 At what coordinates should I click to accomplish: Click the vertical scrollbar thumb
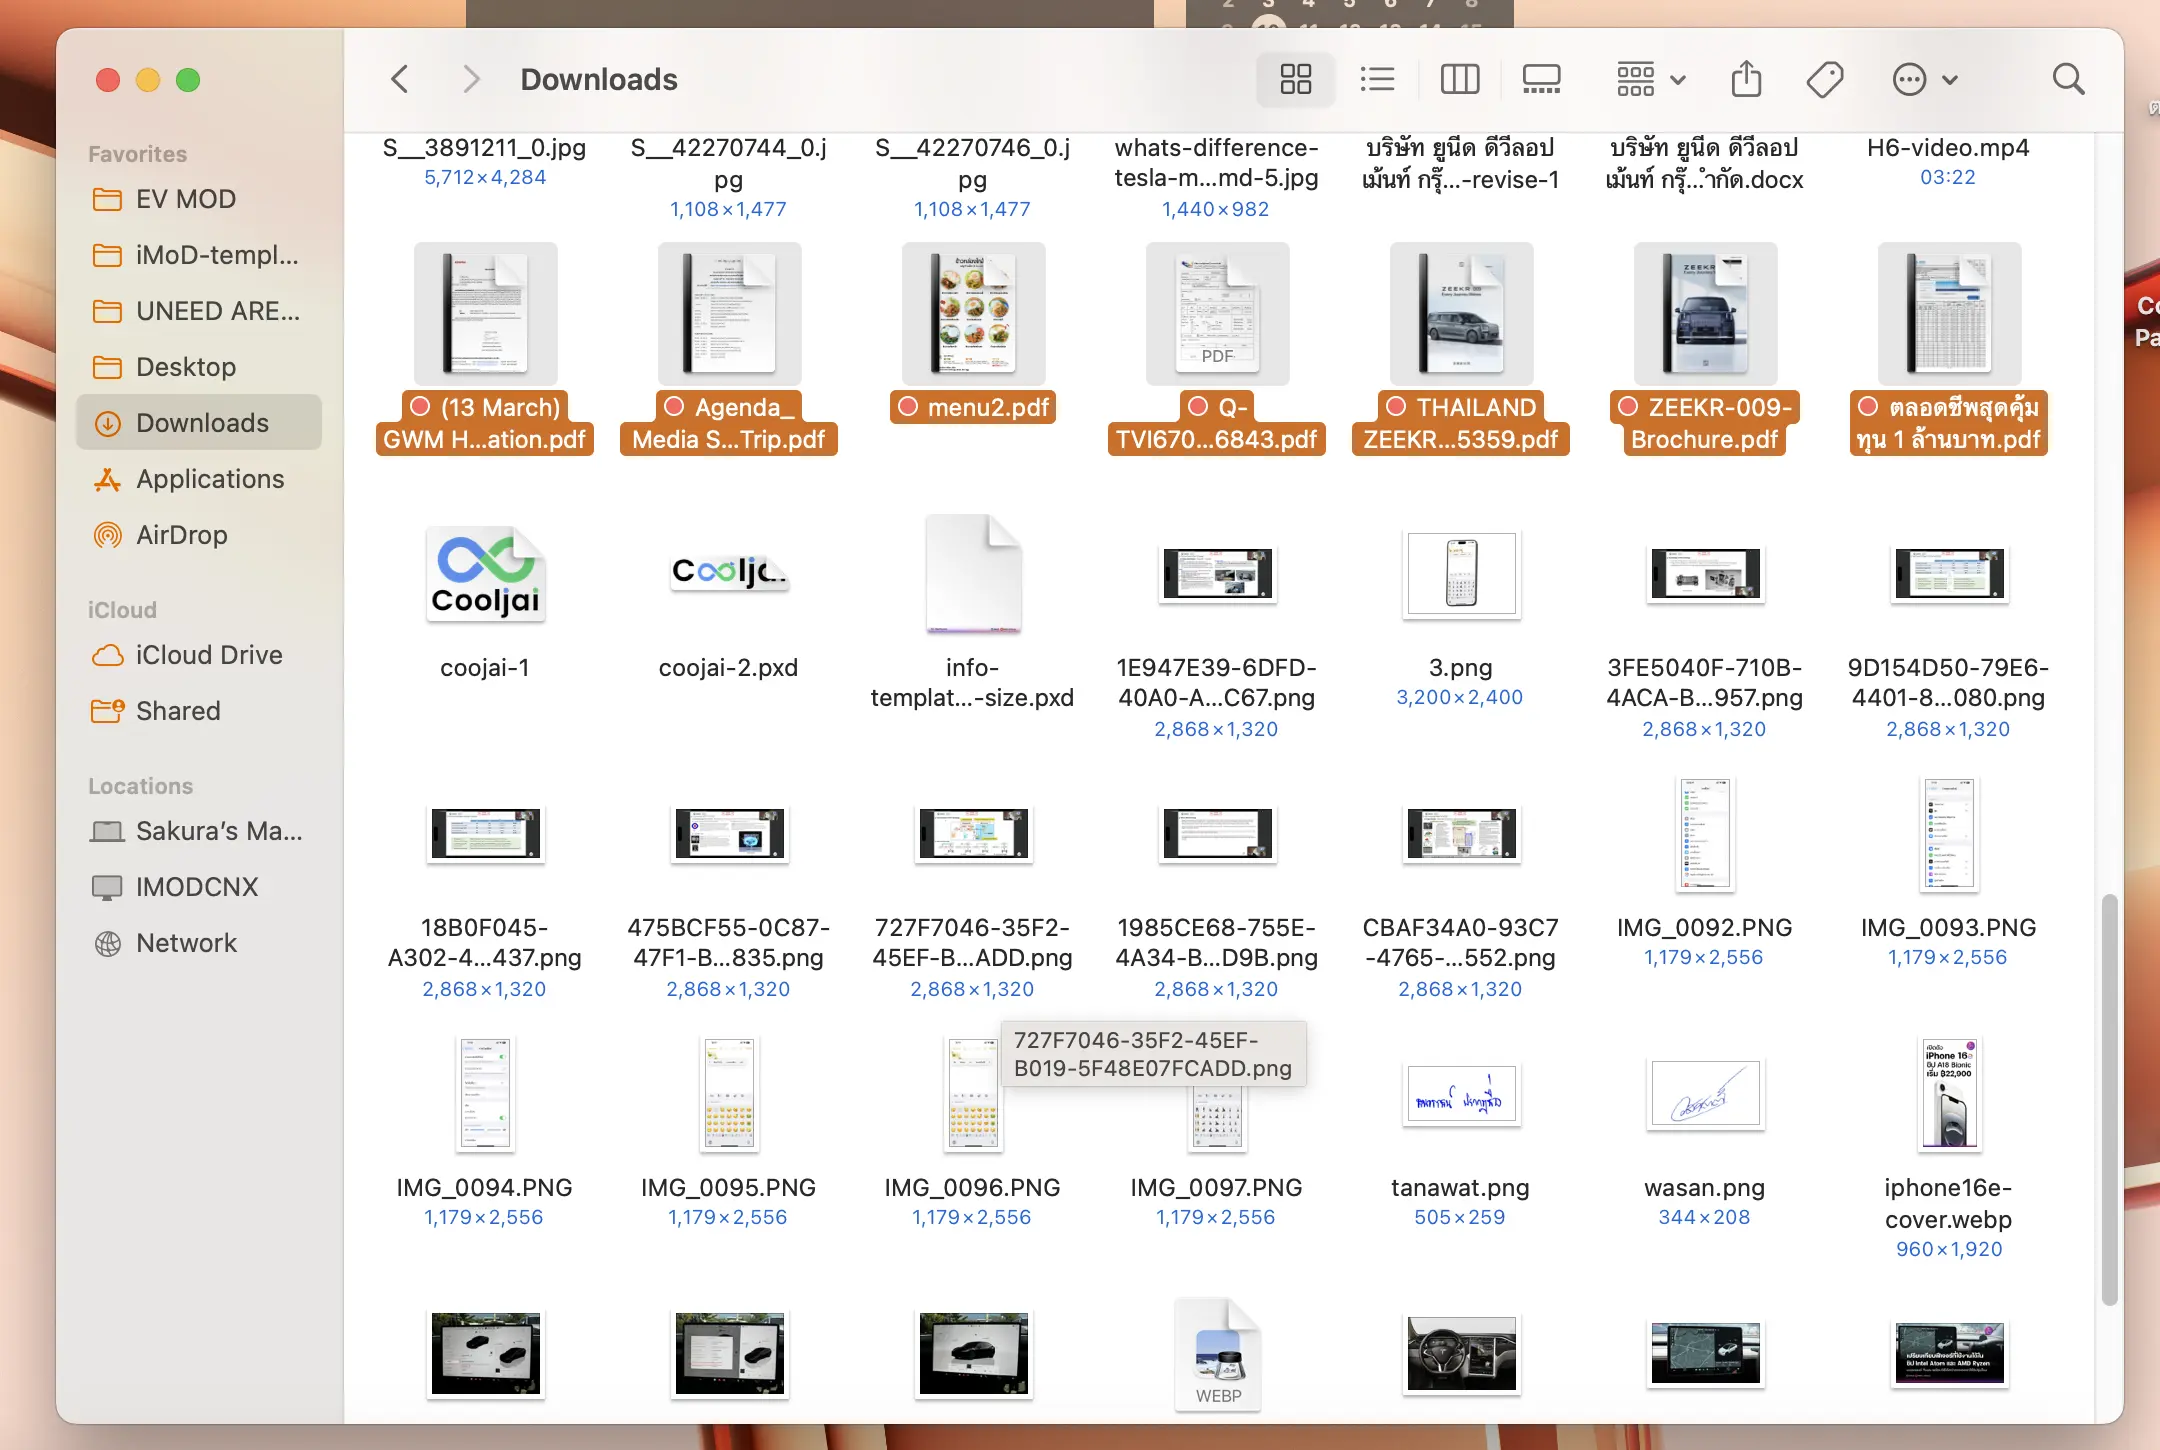click(2109, 1100)
